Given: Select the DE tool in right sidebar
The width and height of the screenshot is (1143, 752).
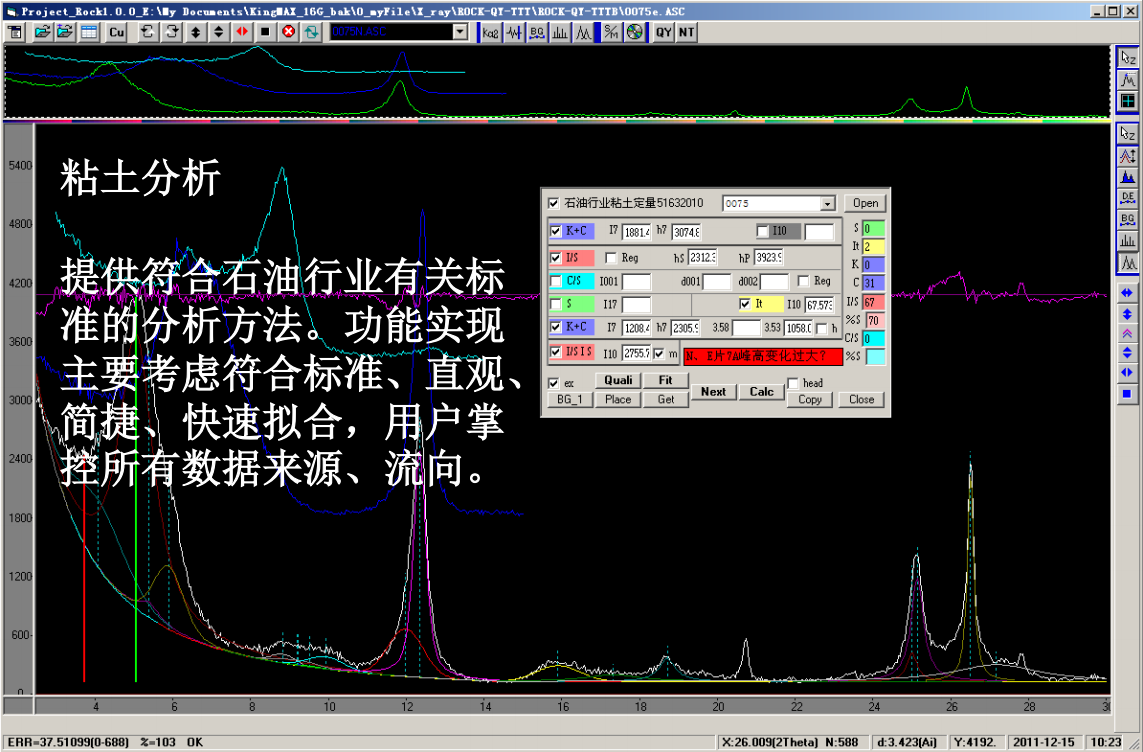Looking at the screenshot, I should coord(1127,198).
